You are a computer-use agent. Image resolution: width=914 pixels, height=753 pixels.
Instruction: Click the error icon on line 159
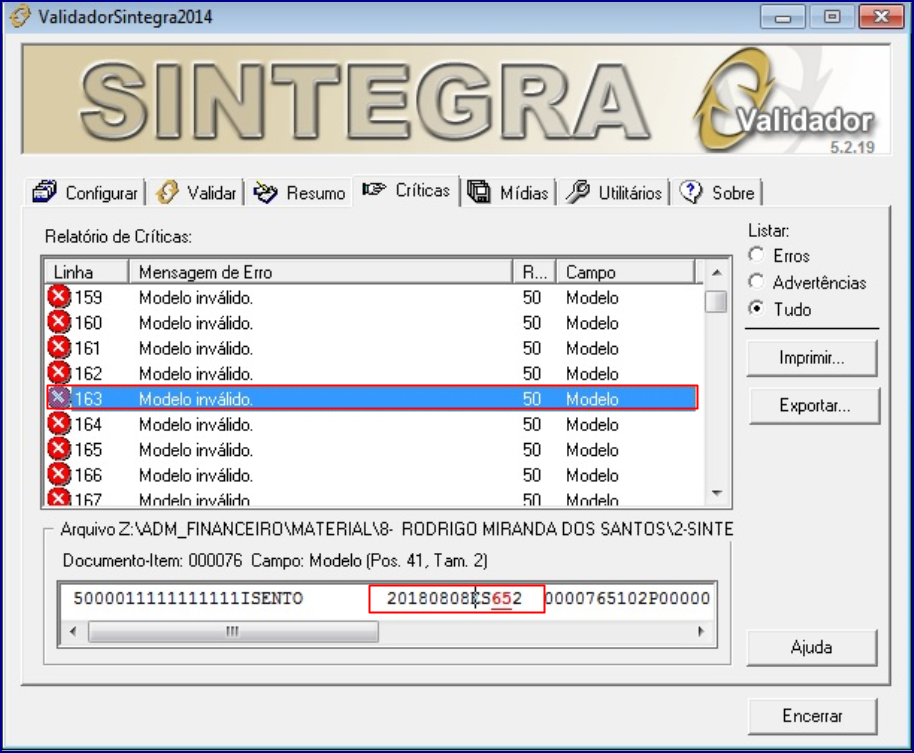(x=59, y=297)
